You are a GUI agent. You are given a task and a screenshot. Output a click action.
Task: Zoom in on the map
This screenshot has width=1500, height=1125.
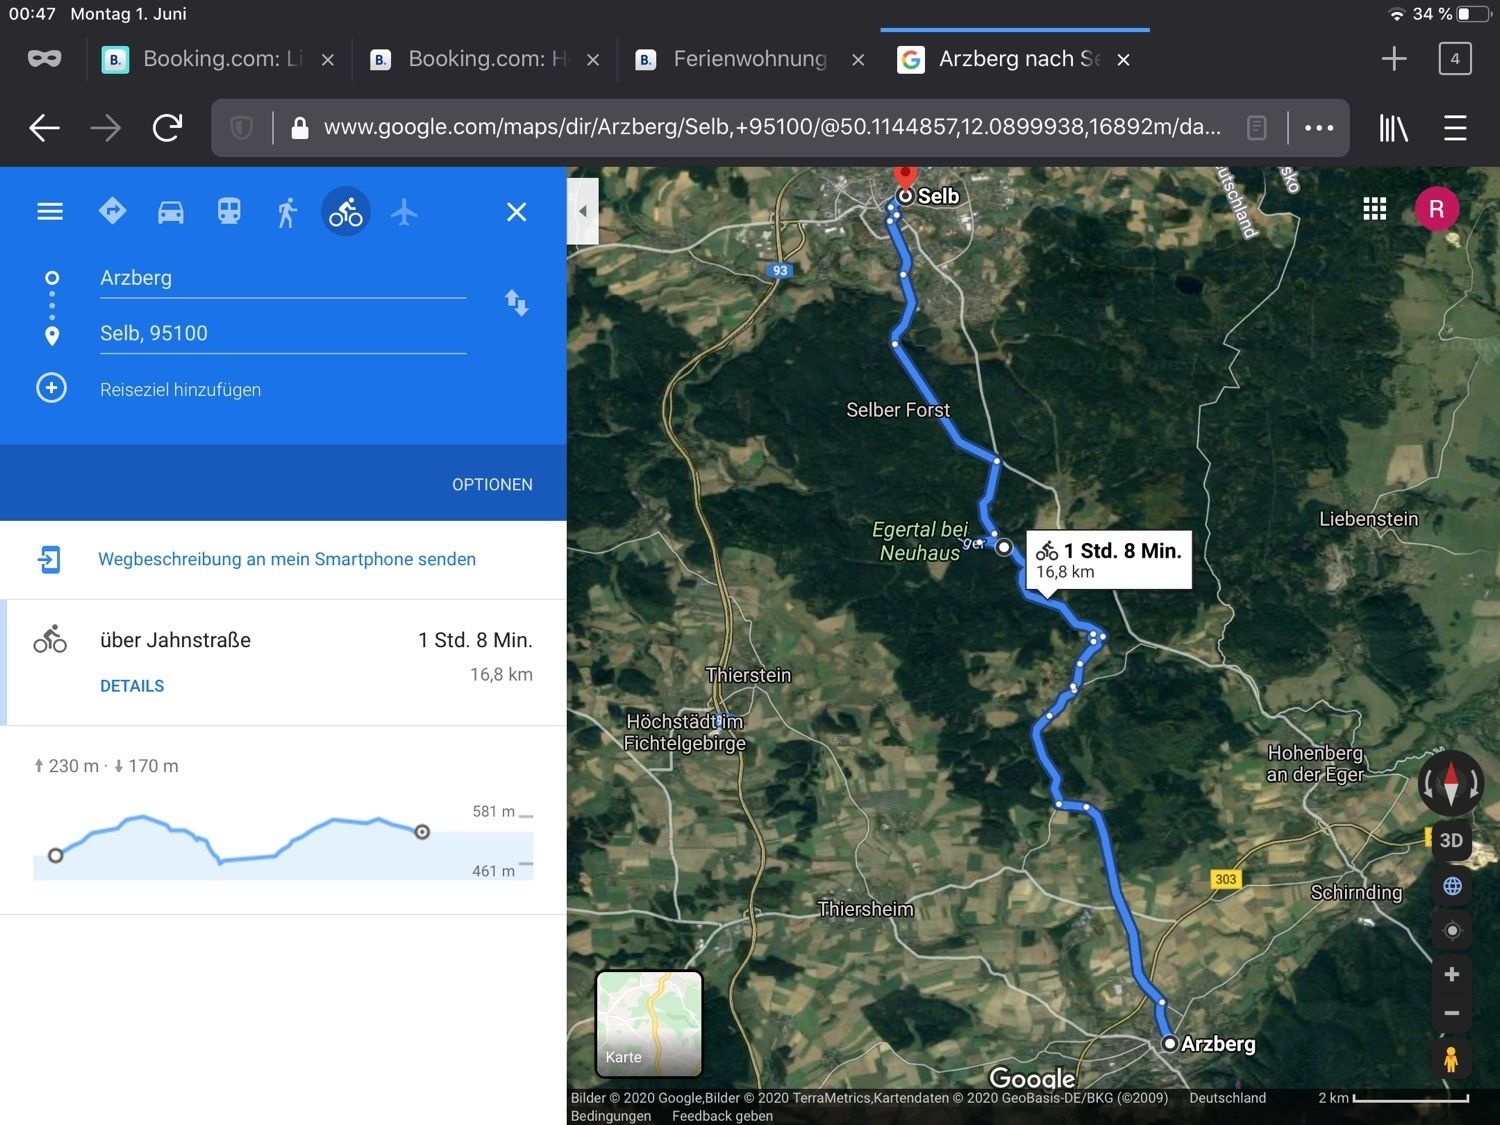(1452, 975)
